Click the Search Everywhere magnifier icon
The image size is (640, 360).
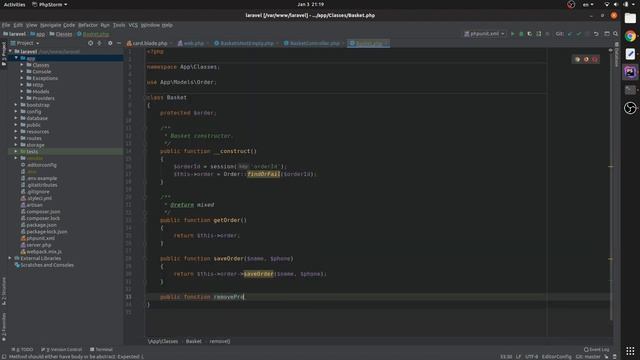pos(616,34)
